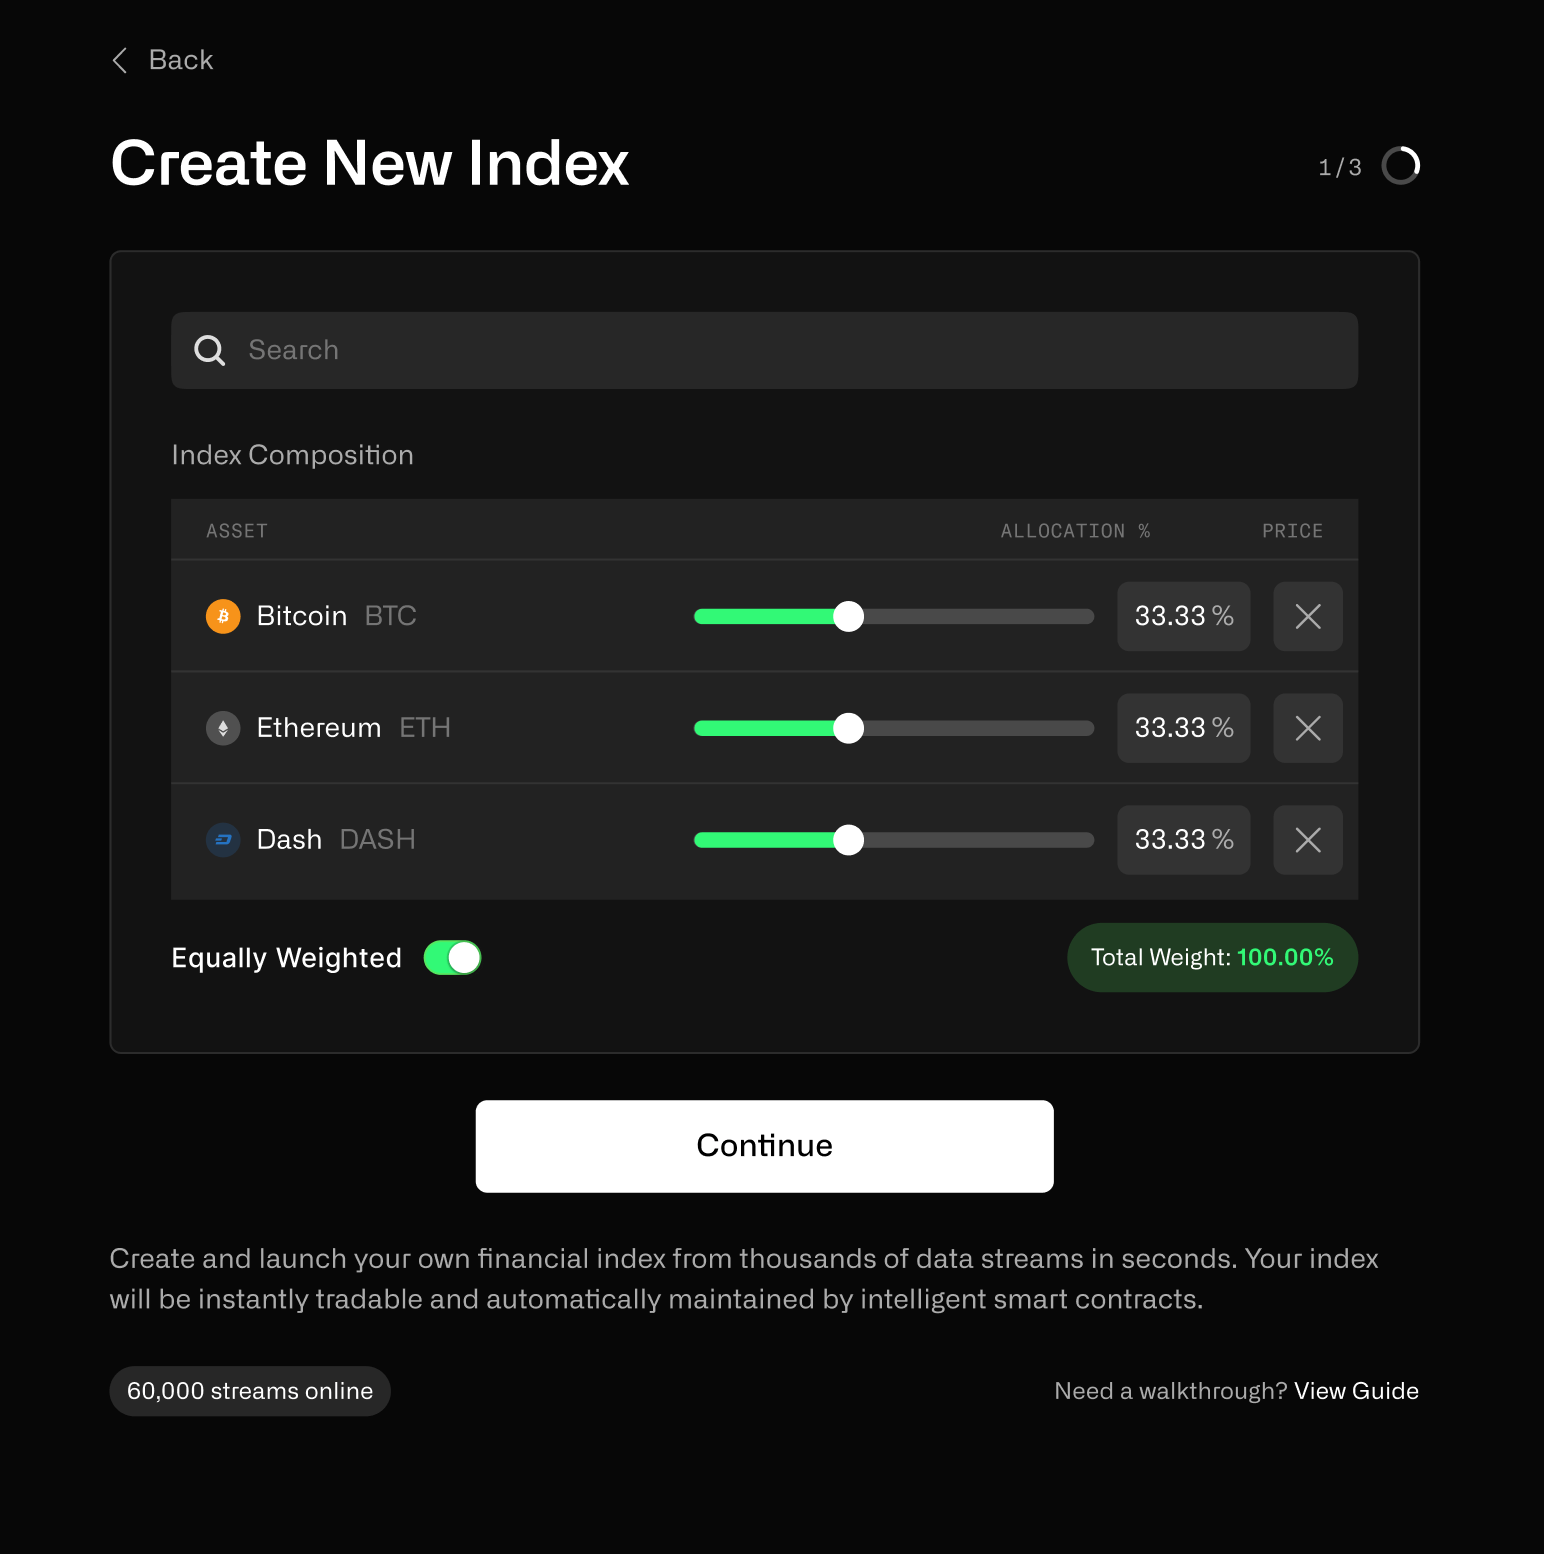Focus the Search input field

[x=765, y=350]
